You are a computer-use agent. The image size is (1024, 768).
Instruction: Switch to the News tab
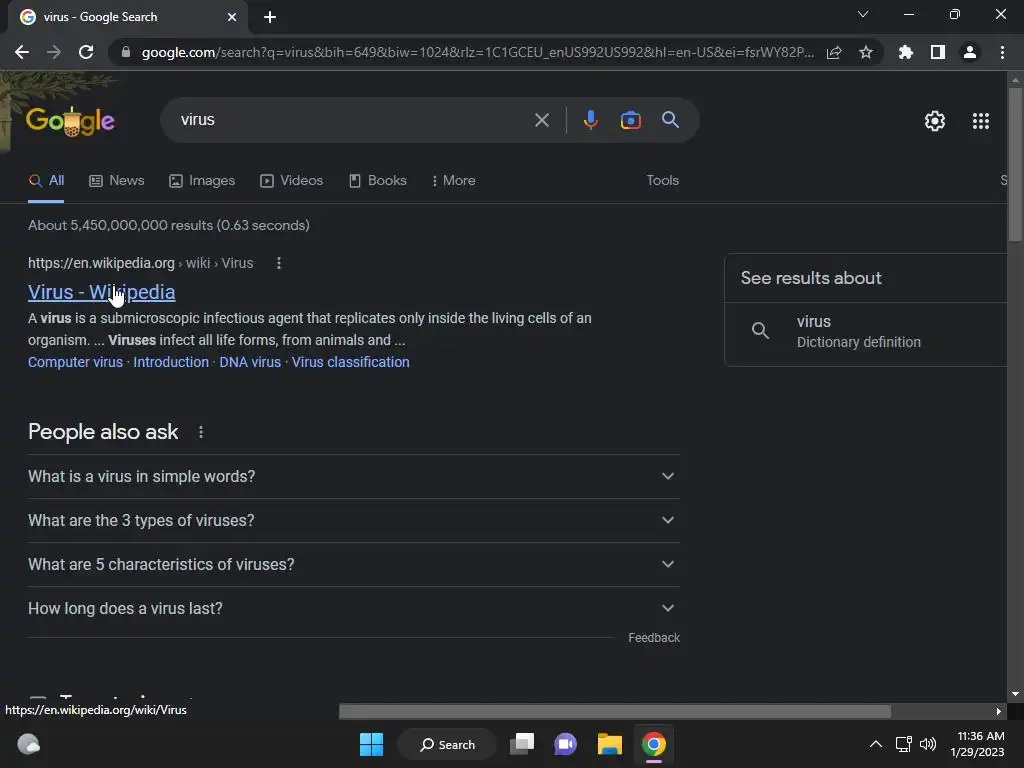117,181
